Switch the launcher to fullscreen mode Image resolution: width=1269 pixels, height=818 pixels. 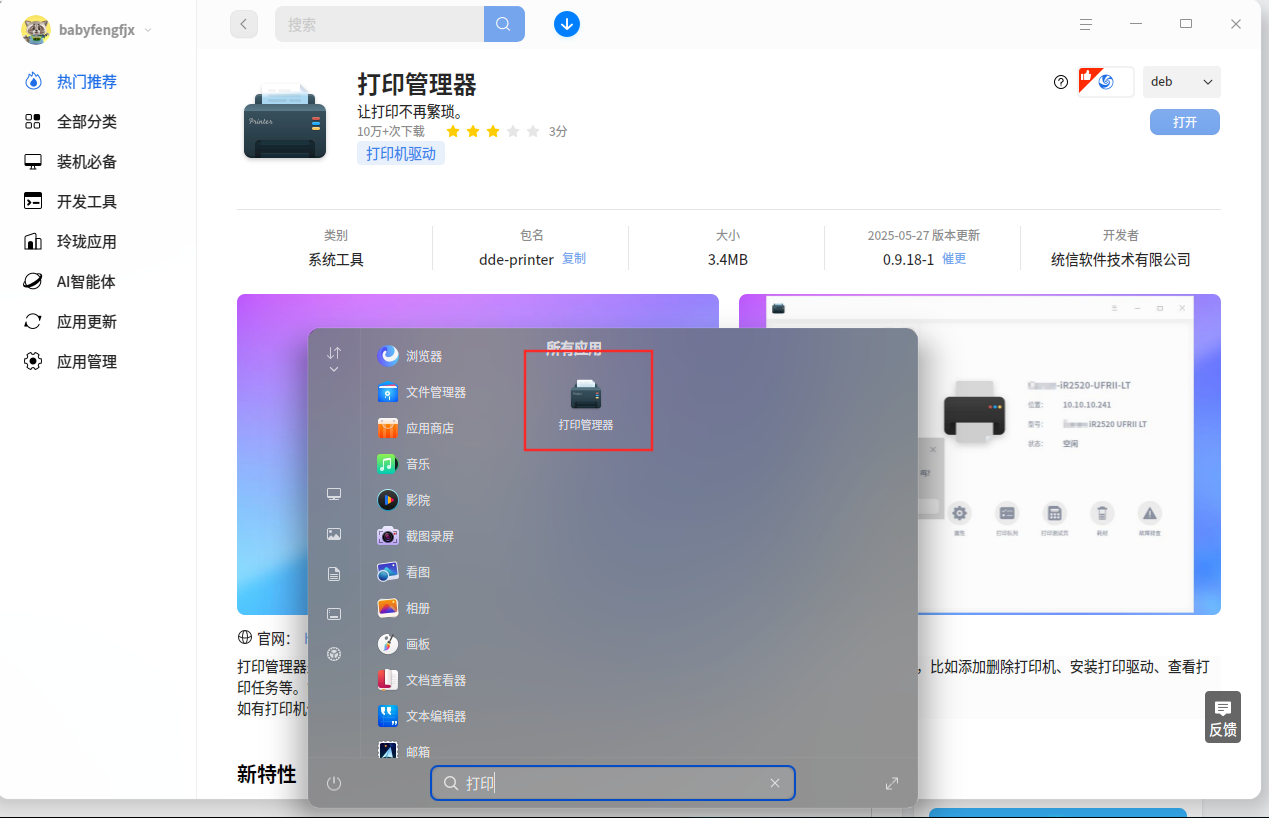(892, 783)
